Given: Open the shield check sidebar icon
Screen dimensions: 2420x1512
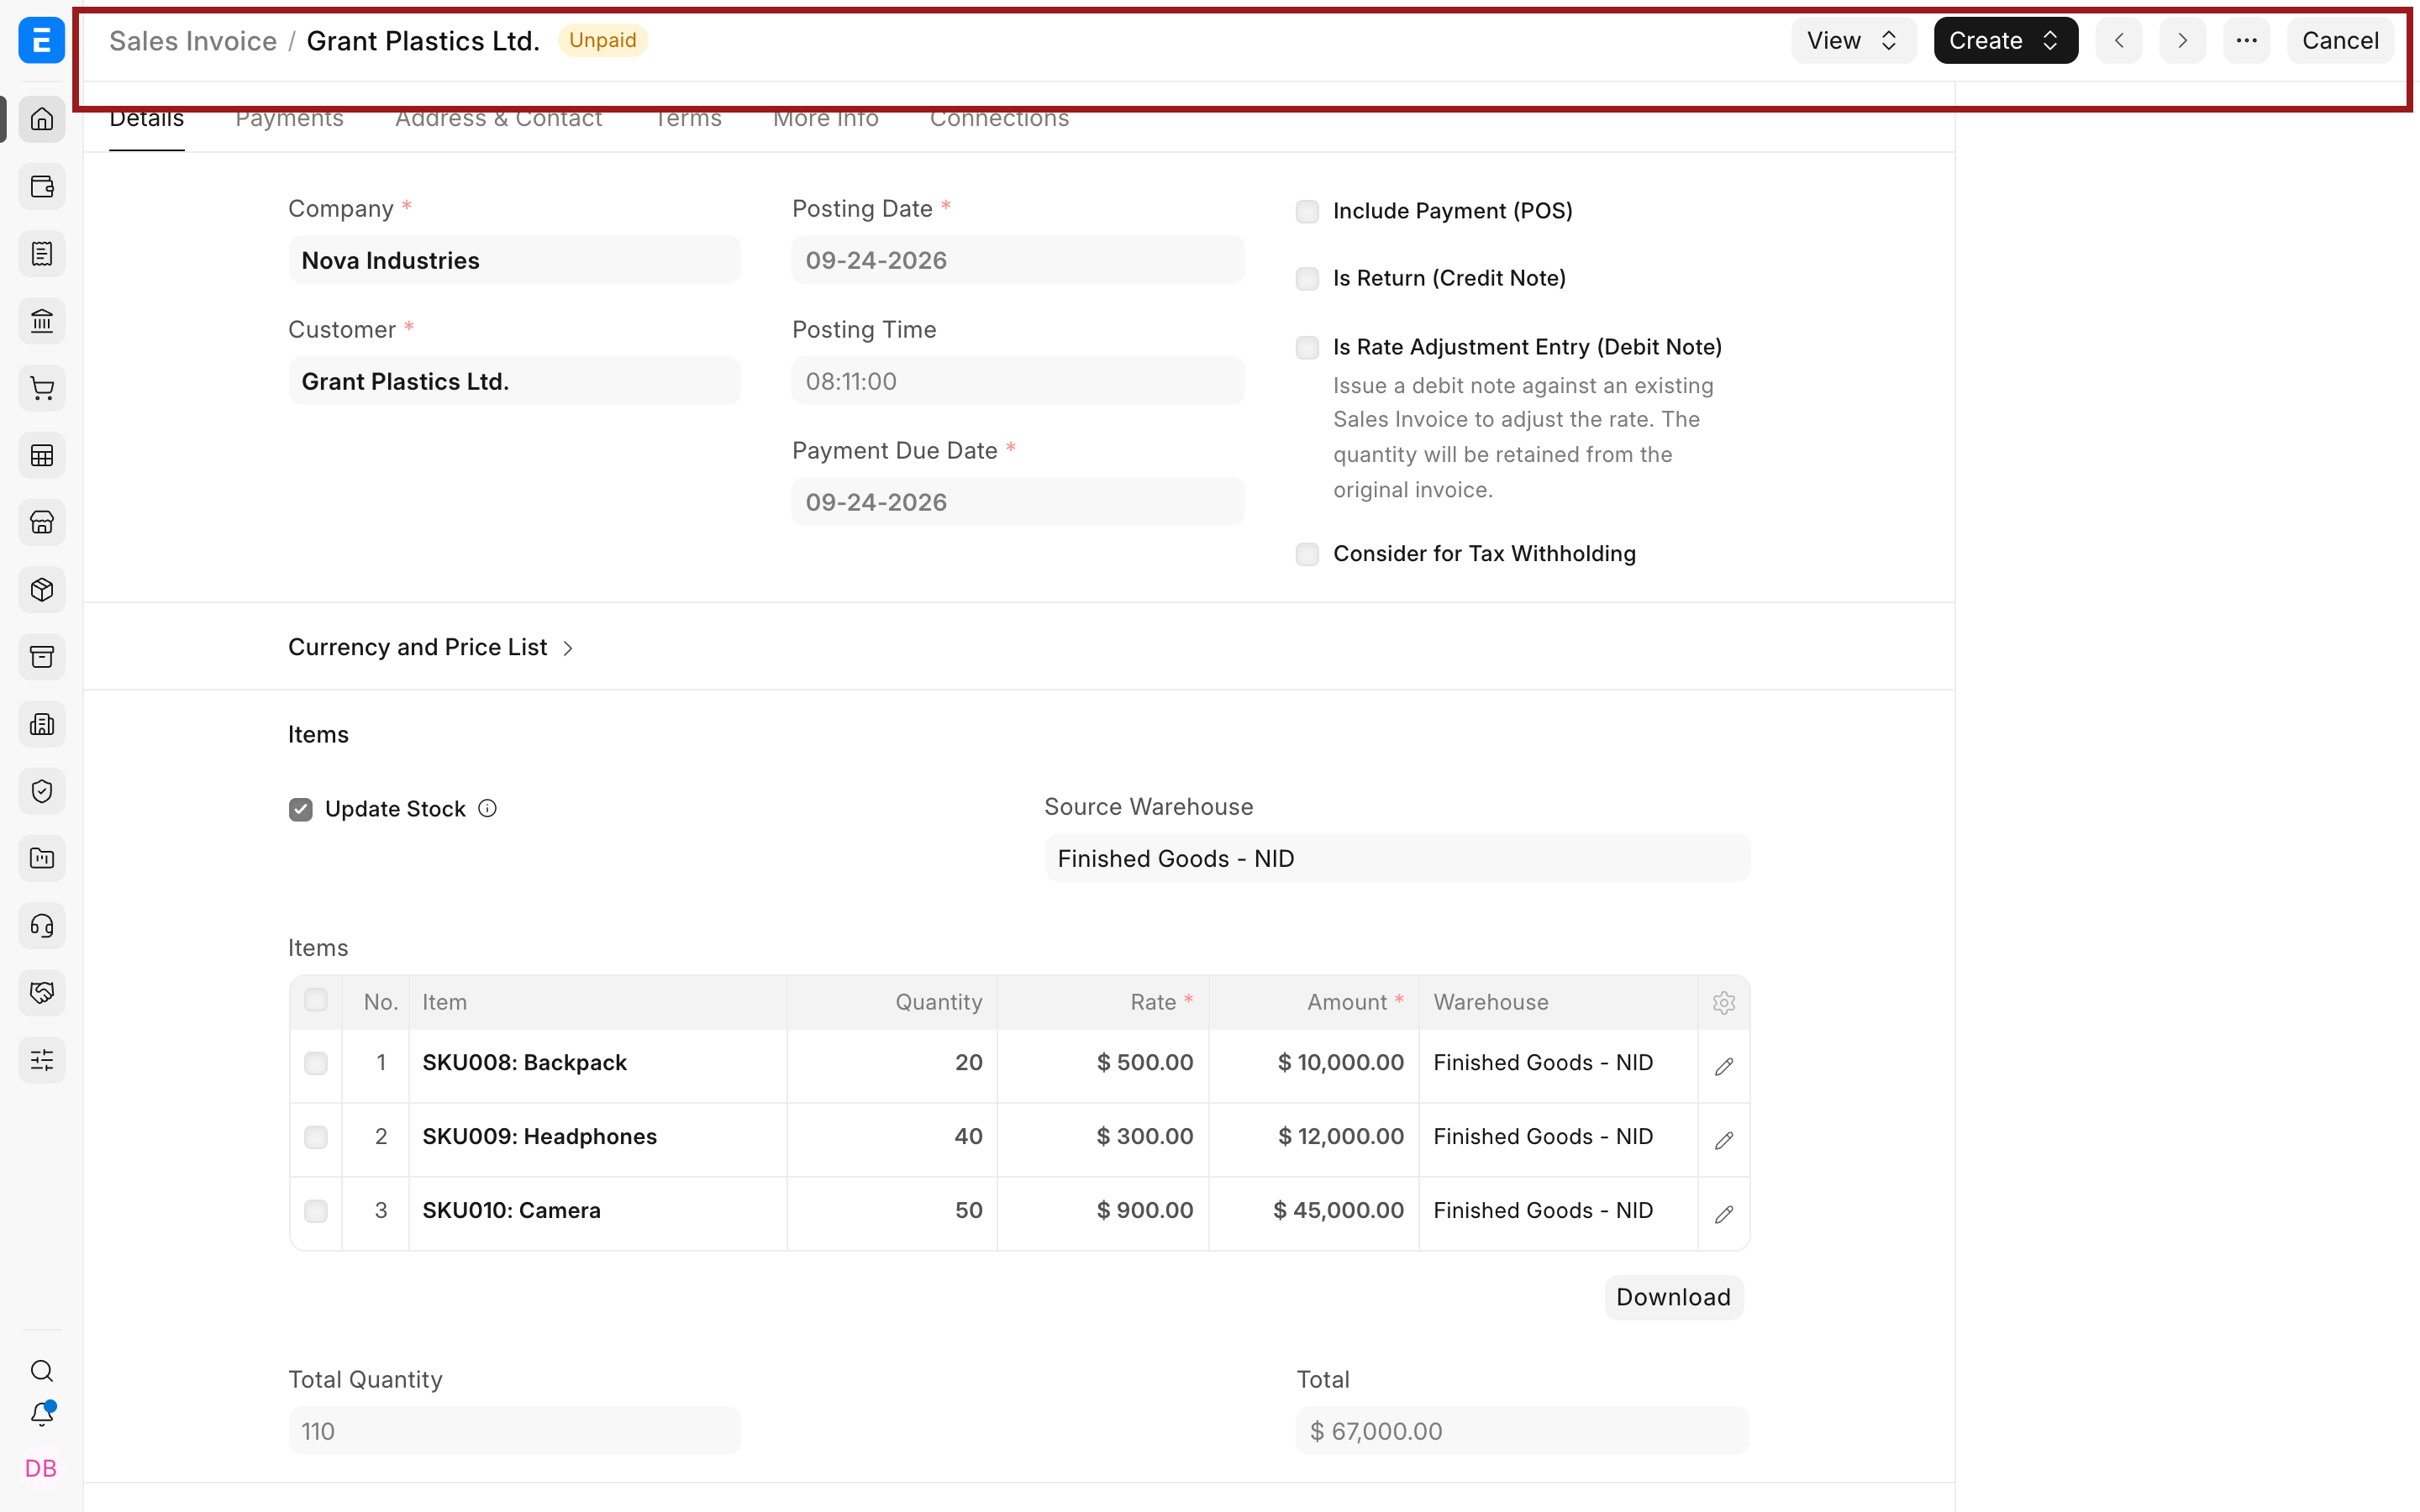Looking at the screenshot, I should click(x=41, y=791).
